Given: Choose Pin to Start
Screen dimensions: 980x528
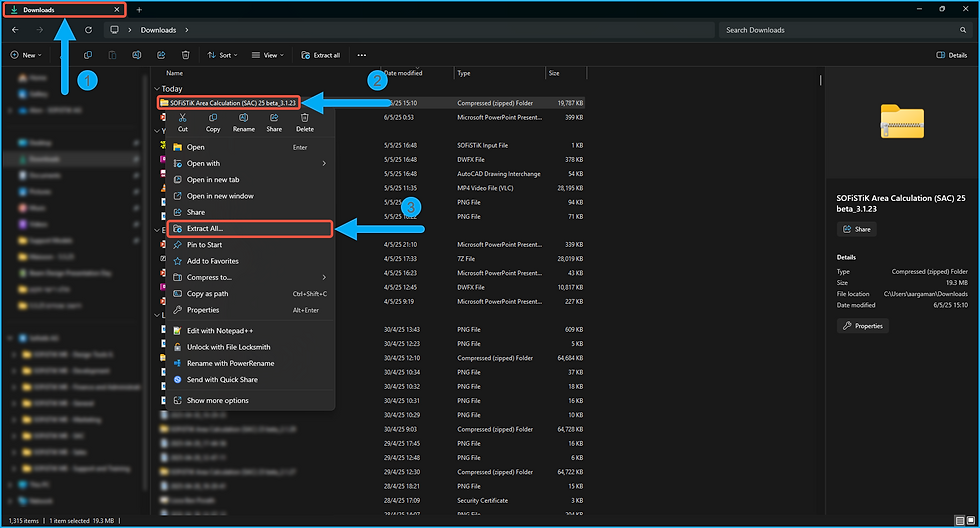Looking at the screenshot, I should 251,245.
